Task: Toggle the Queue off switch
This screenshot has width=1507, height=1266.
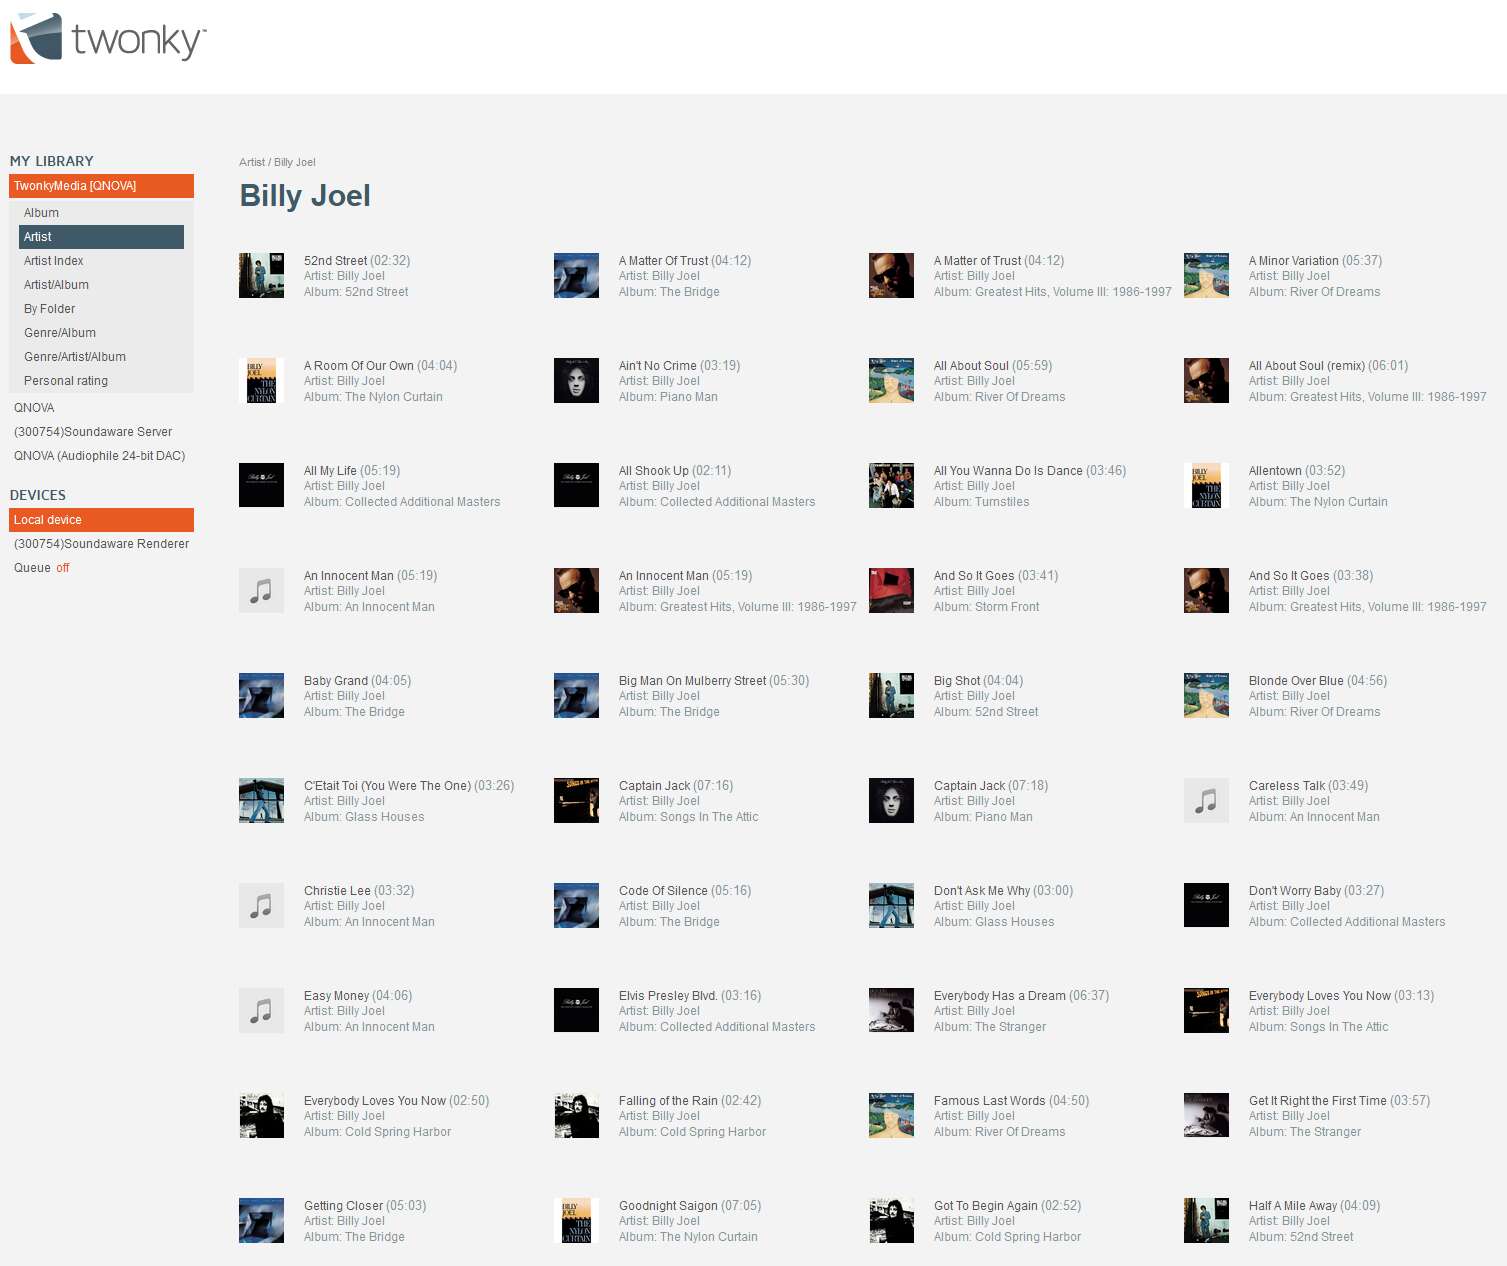Action: point(63,568)
